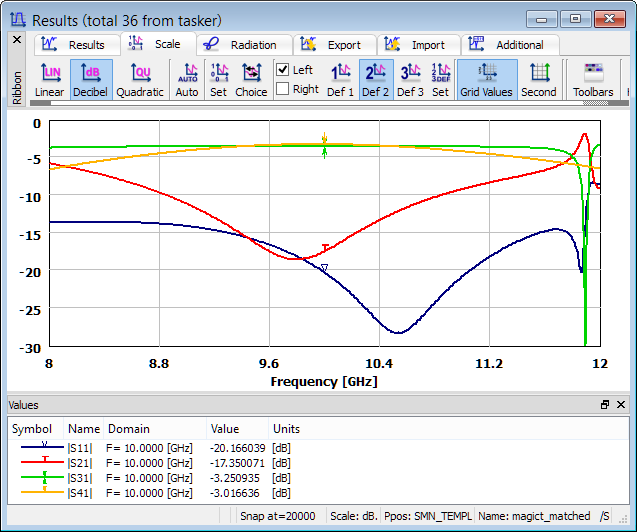Open the Choice scale selector
This screenshot has height=532, width=637.
[251, 80]
